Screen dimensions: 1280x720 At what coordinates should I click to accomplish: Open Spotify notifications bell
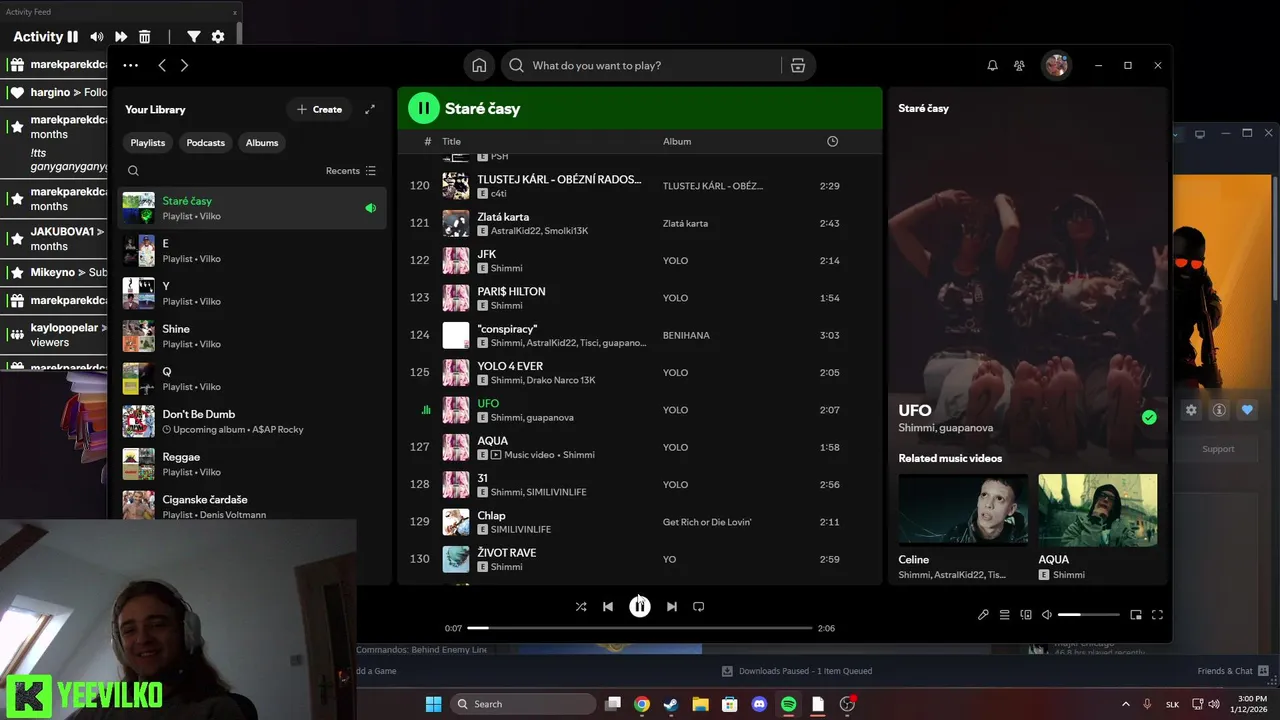[x=992, y=65]
